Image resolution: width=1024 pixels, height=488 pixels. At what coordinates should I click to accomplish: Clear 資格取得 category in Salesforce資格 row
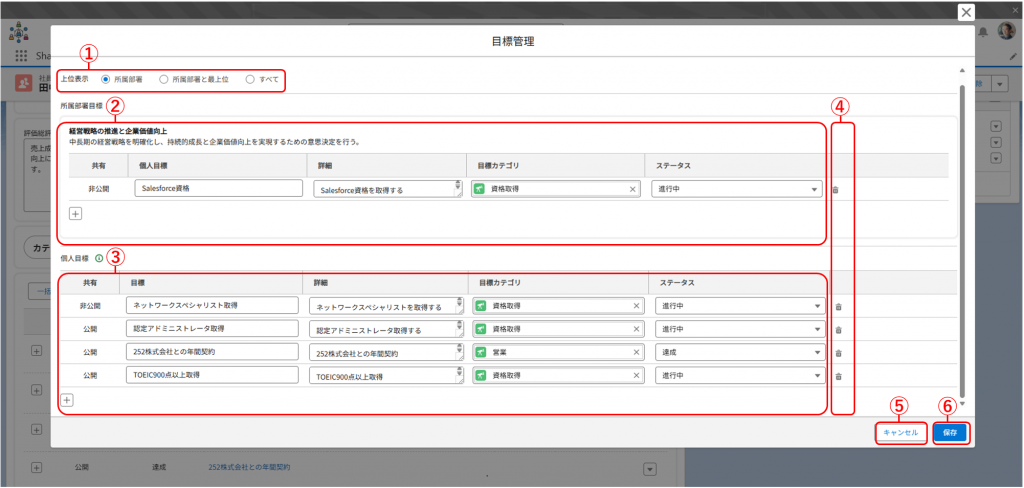click(633, 189)
